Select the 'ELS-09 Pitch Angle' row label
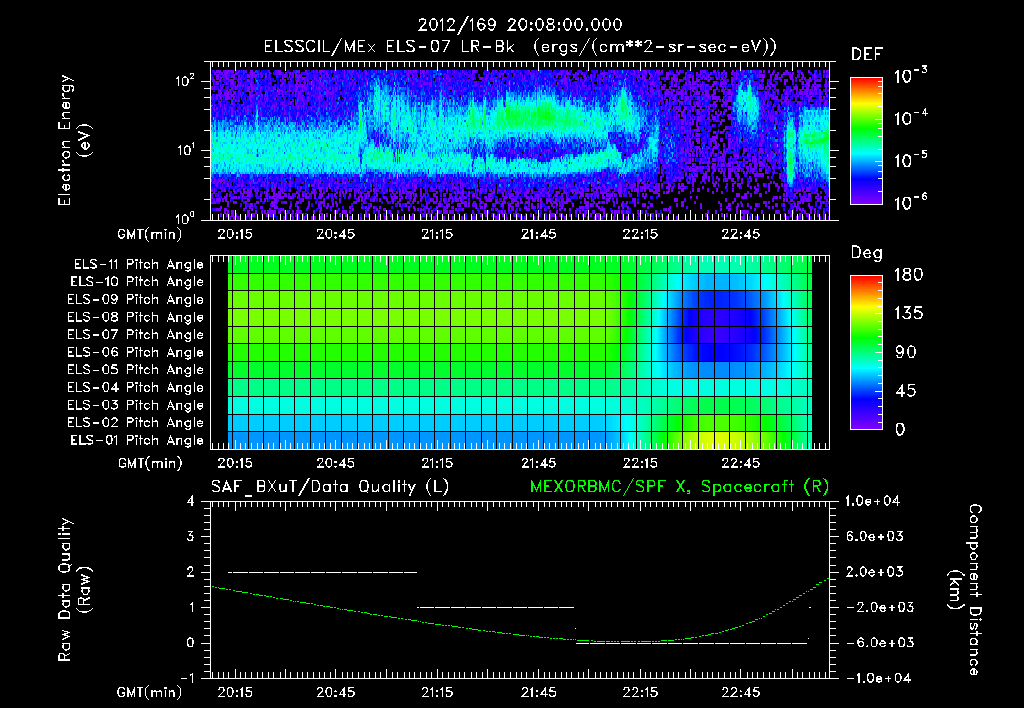Viewport: 1024px width, 708px height. [x=136, y=300]
